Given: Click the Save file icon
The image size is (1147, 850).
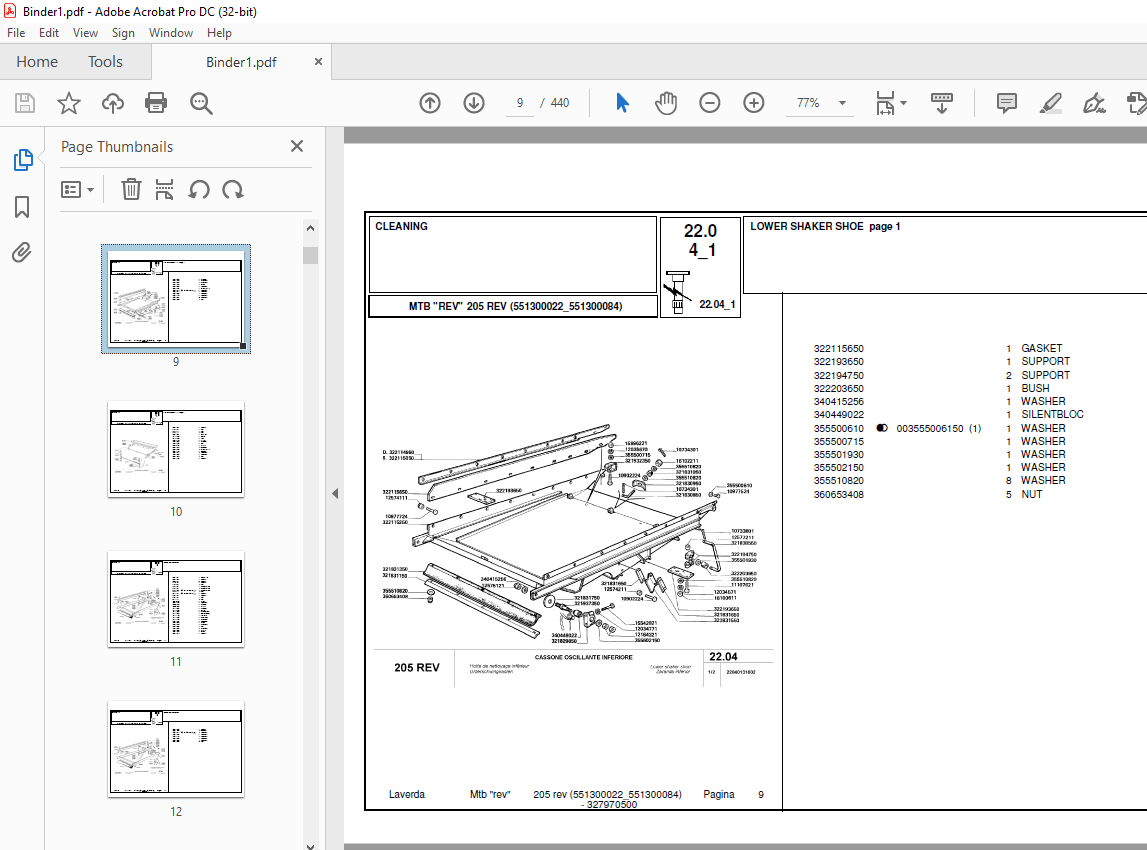Looking at the screenshot, I should click(25, 103).
